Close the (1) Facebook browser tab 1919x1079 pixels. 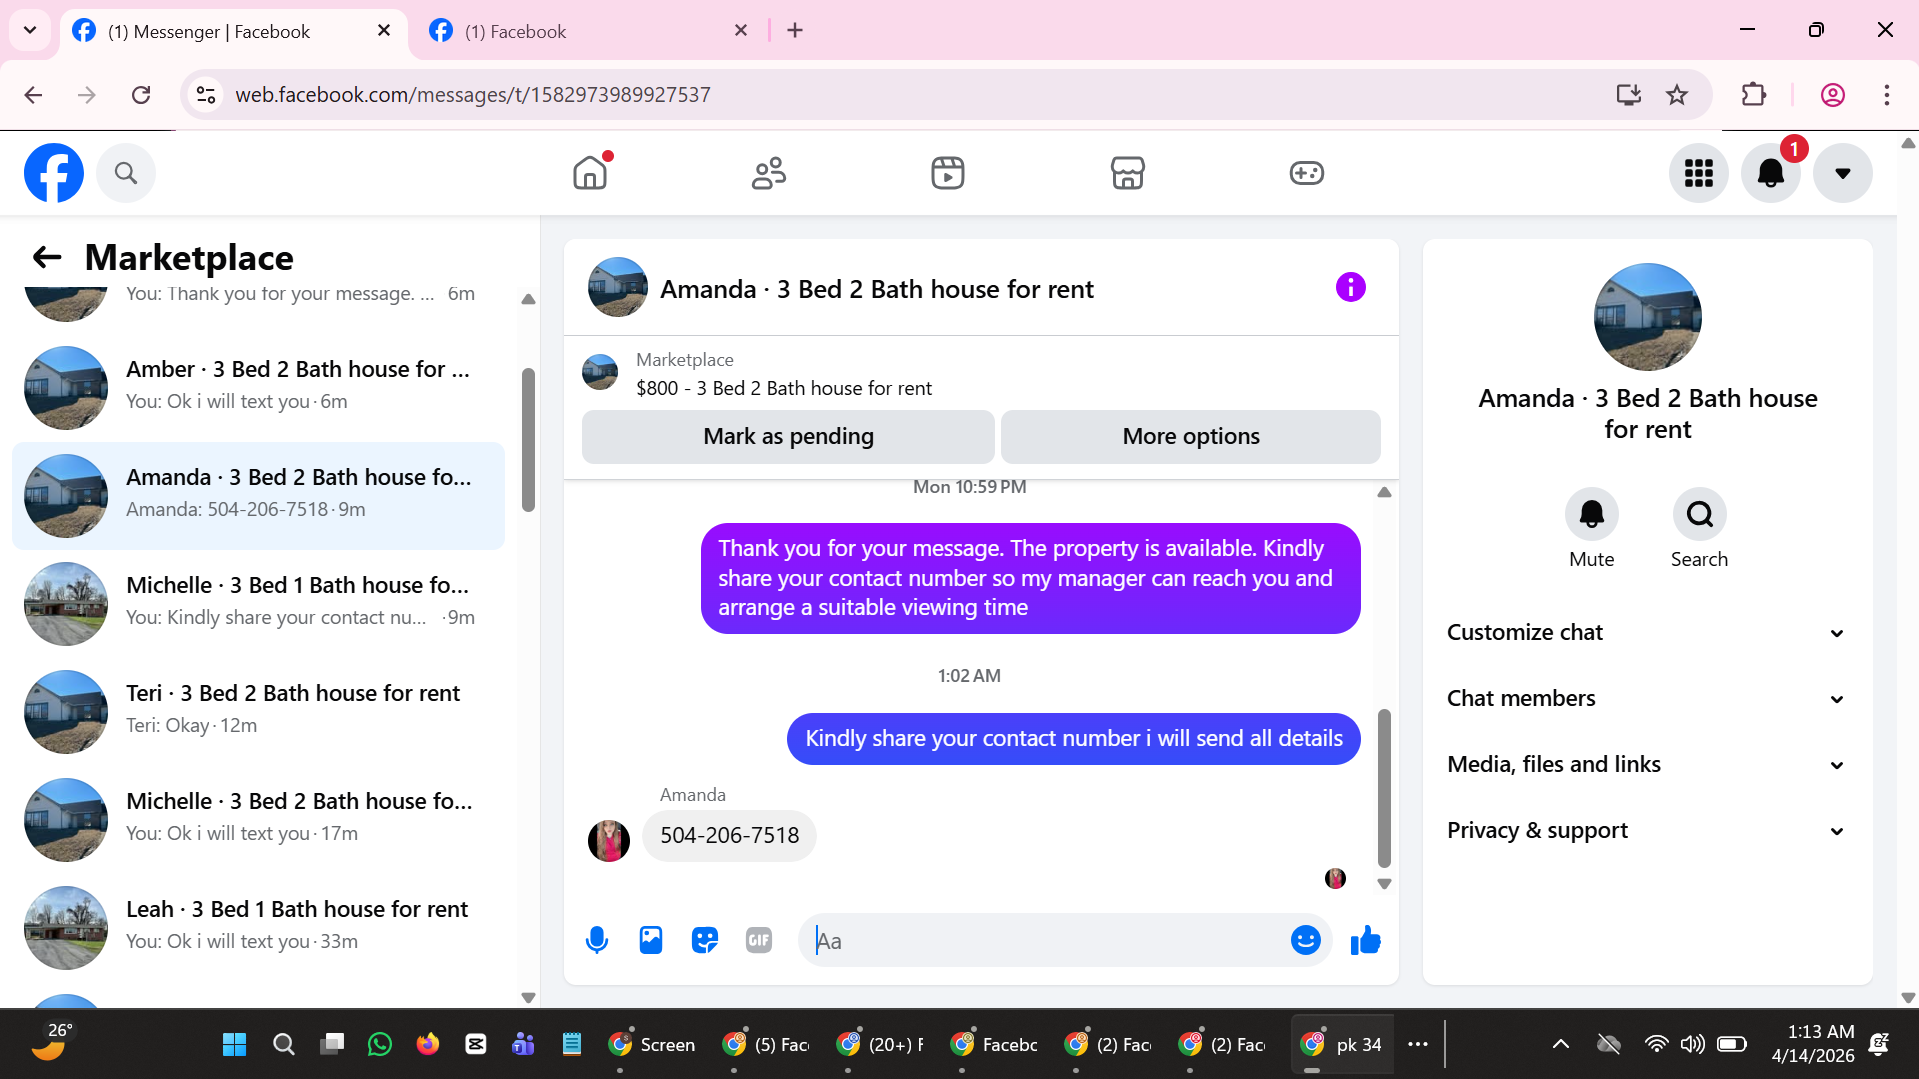741,31
